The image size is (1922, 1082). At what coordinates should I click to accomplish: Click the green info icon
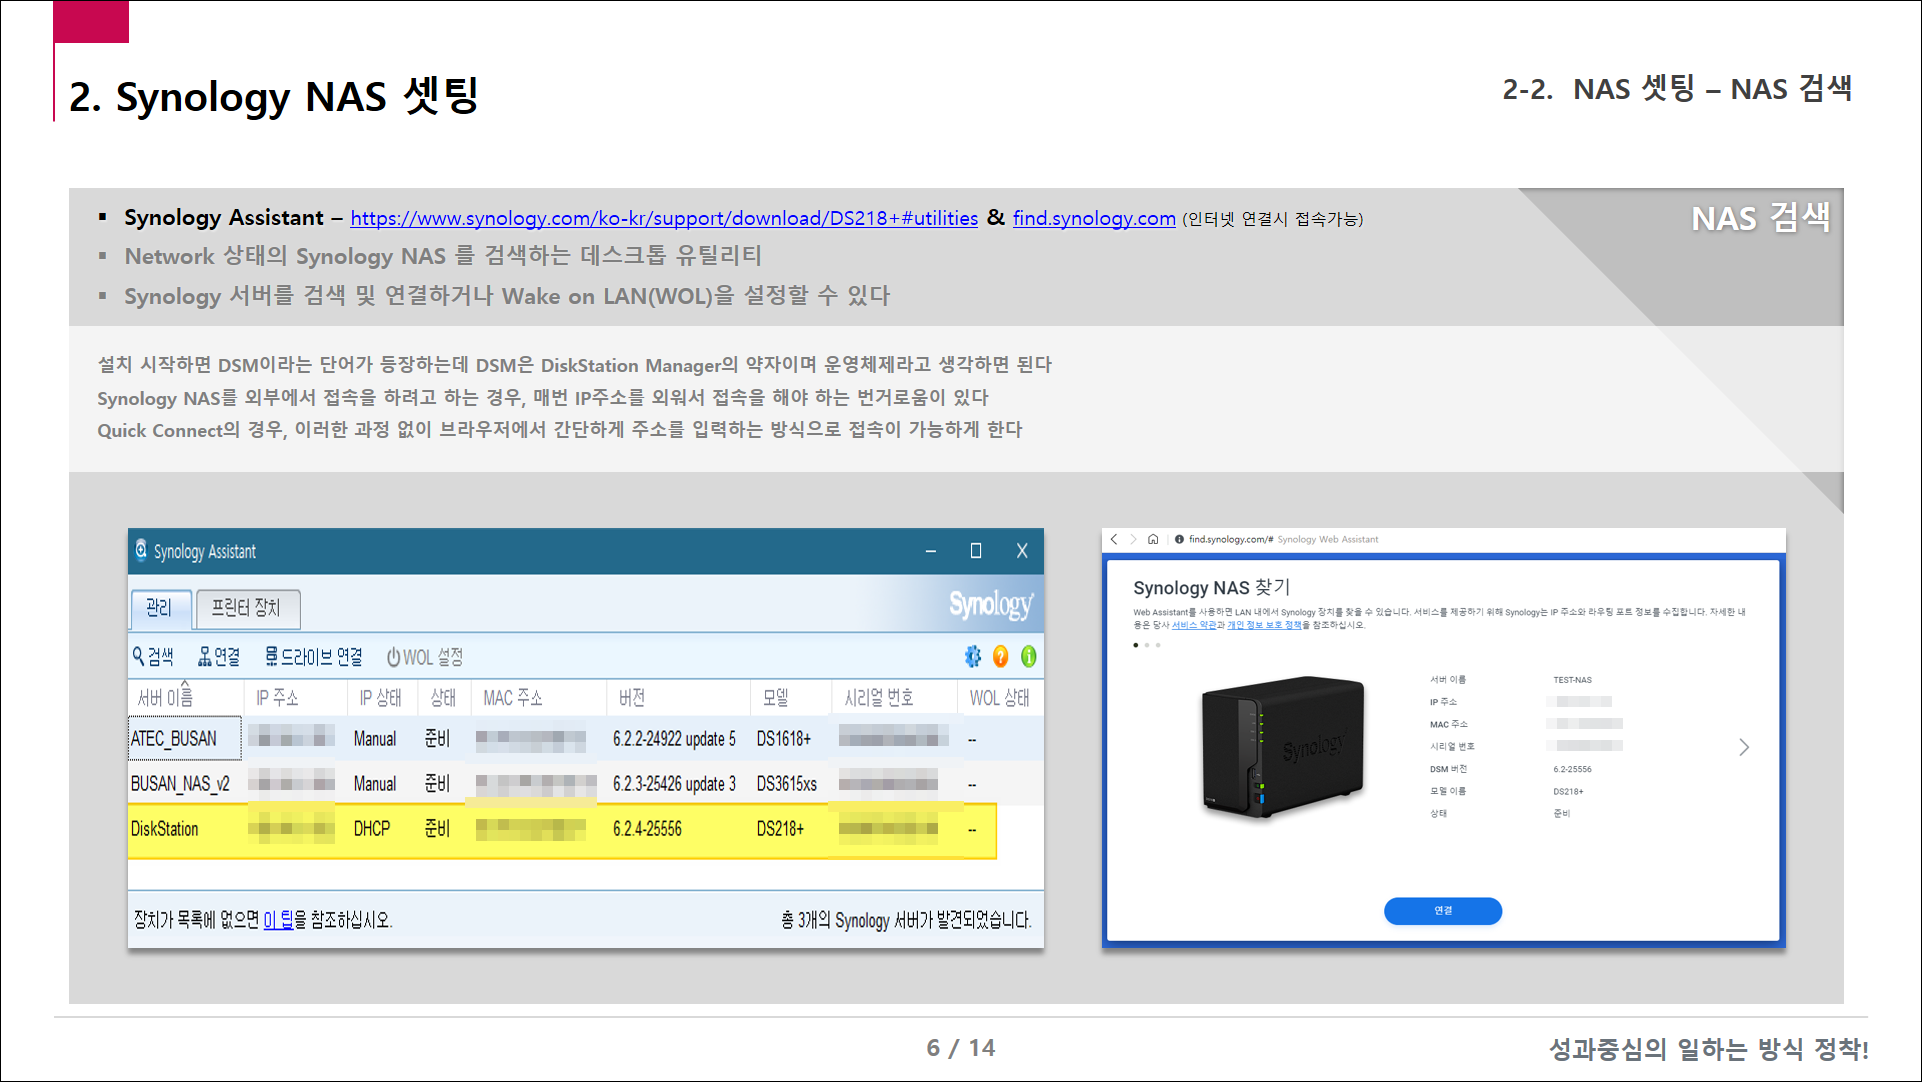(1028, 657)
